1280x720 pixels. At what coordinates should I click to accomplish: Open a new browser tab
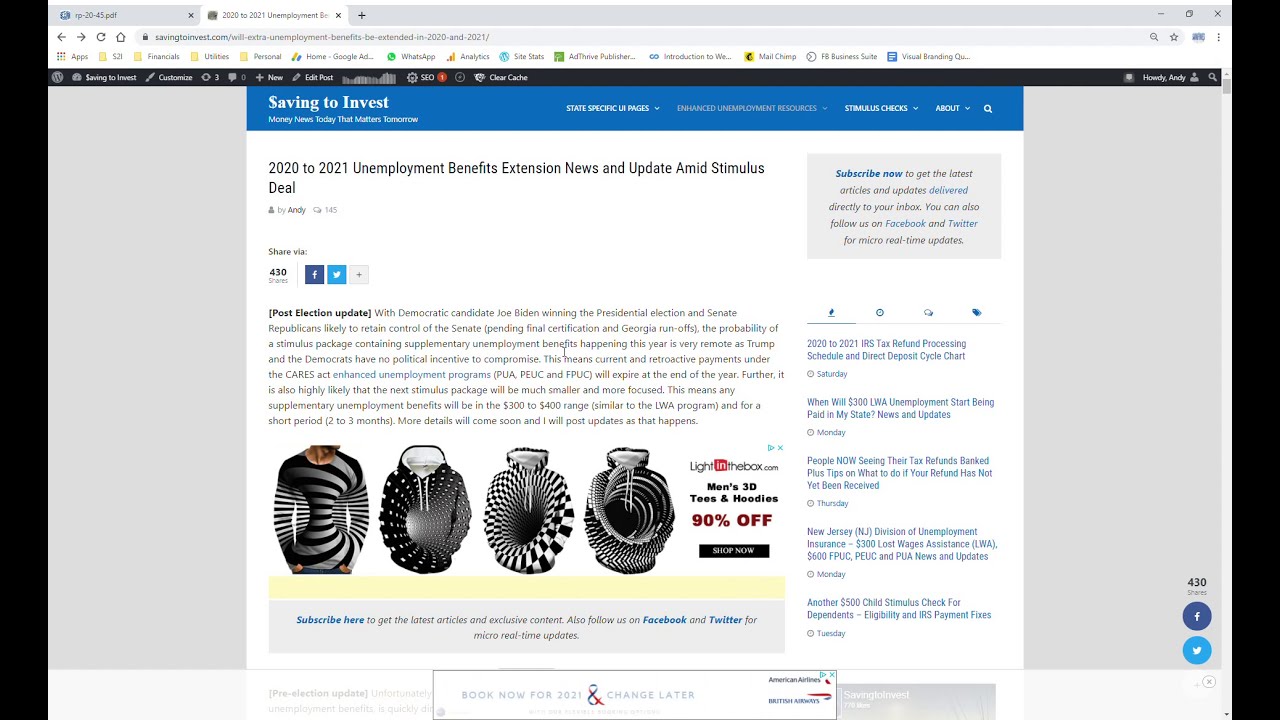click(362, 15)
